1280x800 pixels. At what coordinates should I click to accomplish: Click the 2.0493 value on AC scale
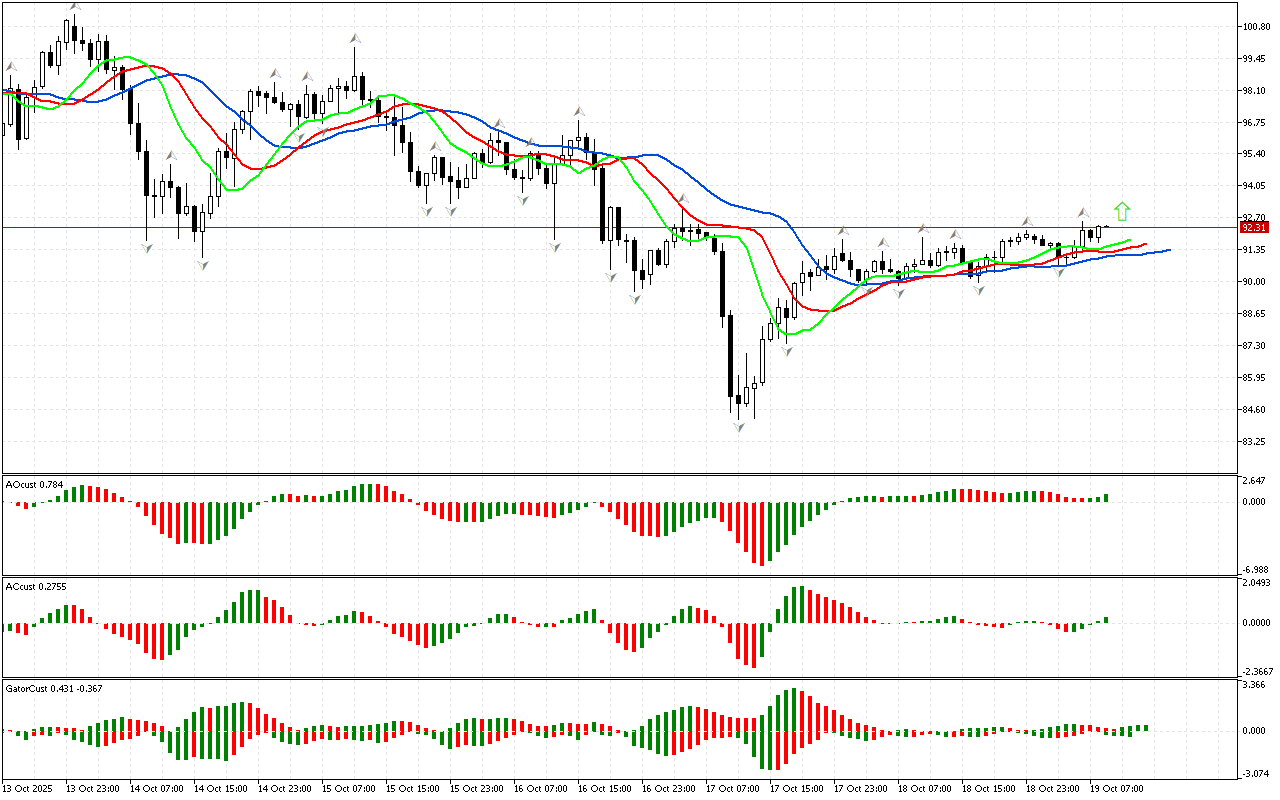1255,583
